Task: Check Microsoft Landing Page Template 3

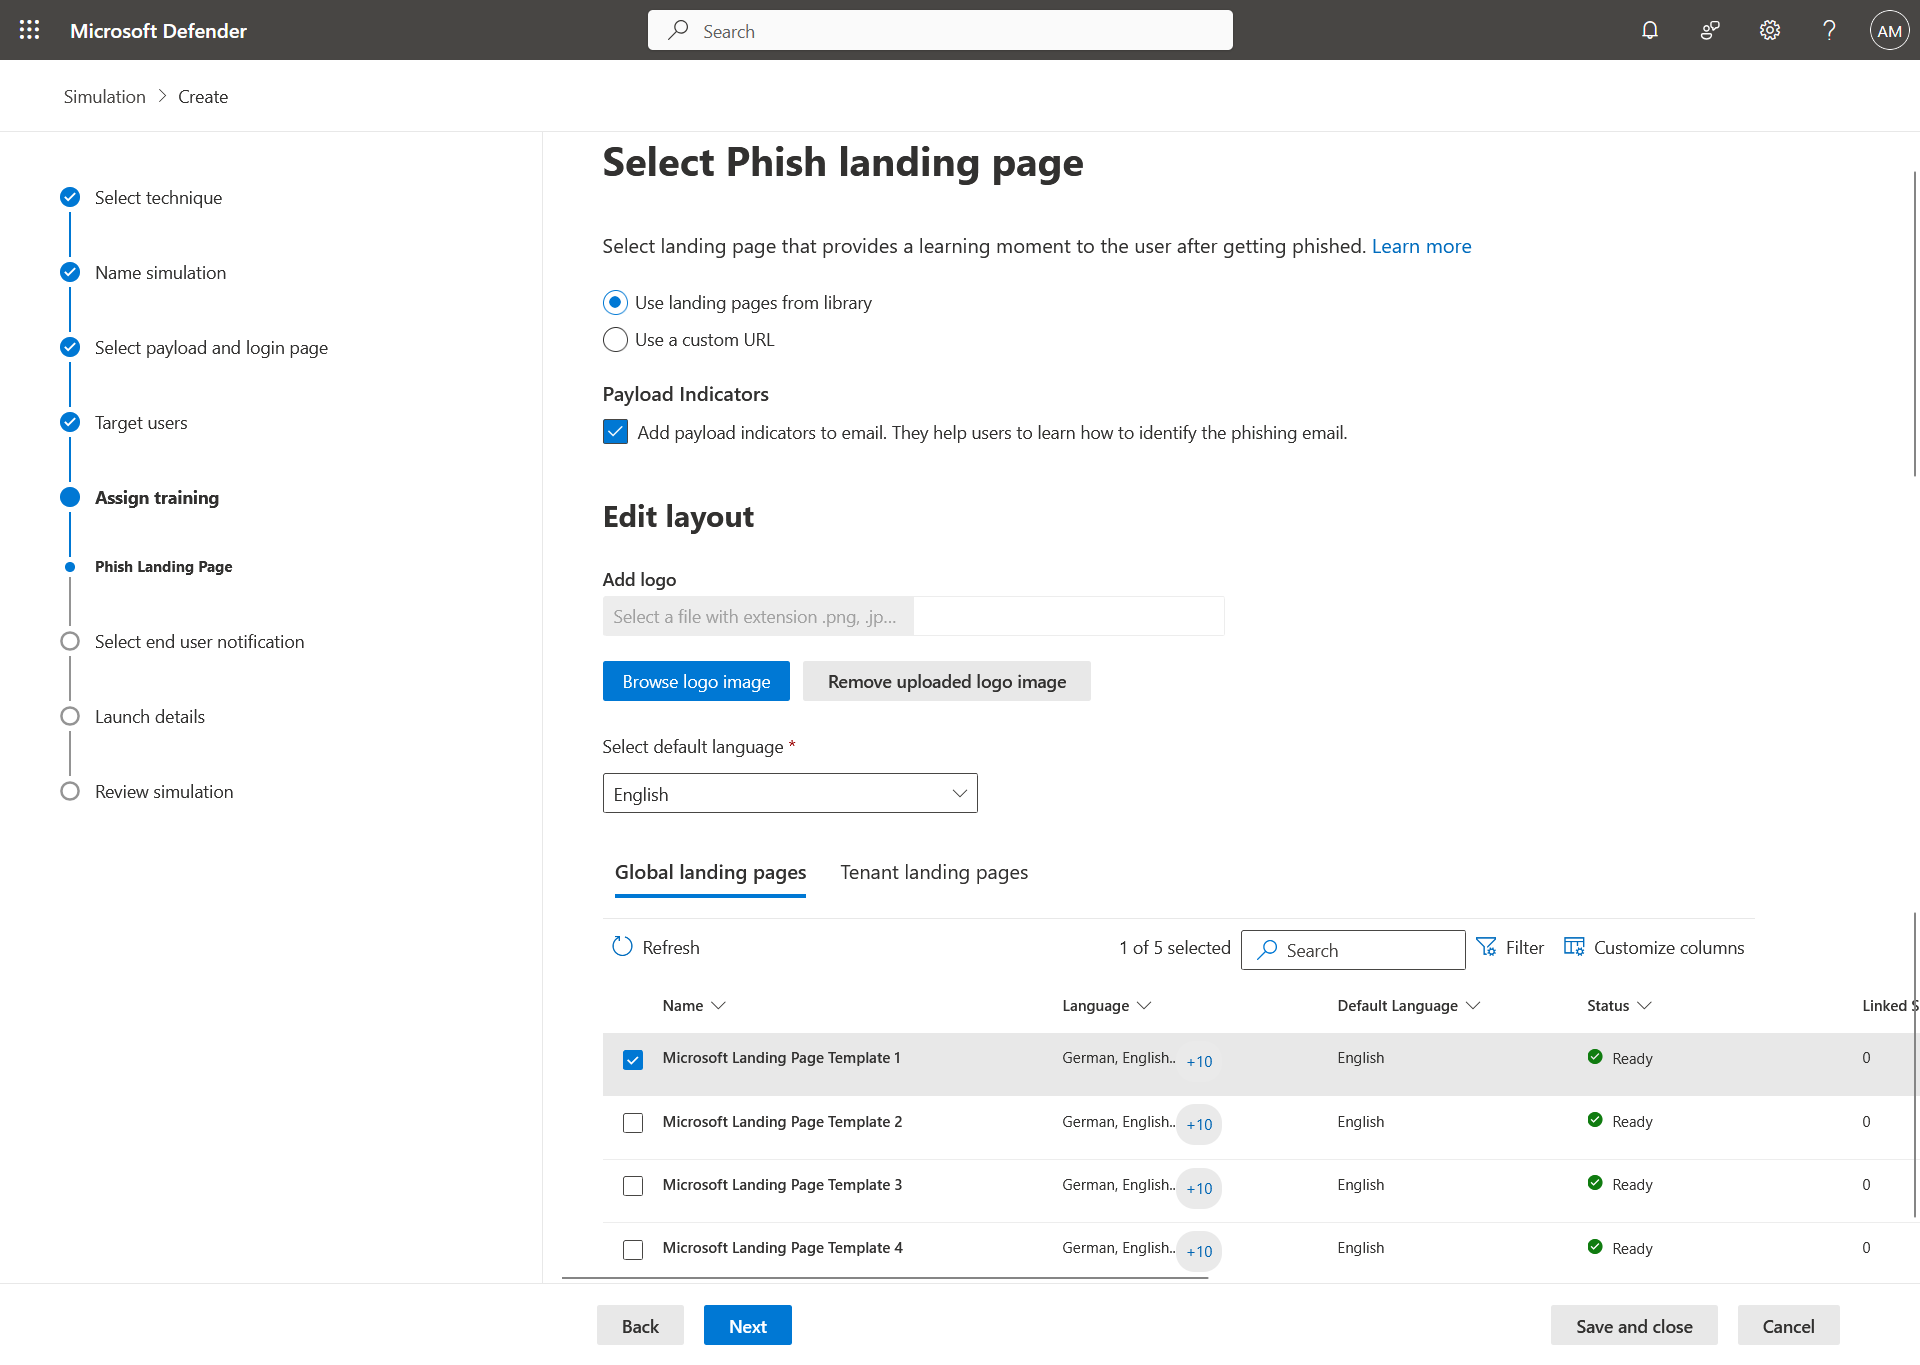Action: coord(633,1186)
